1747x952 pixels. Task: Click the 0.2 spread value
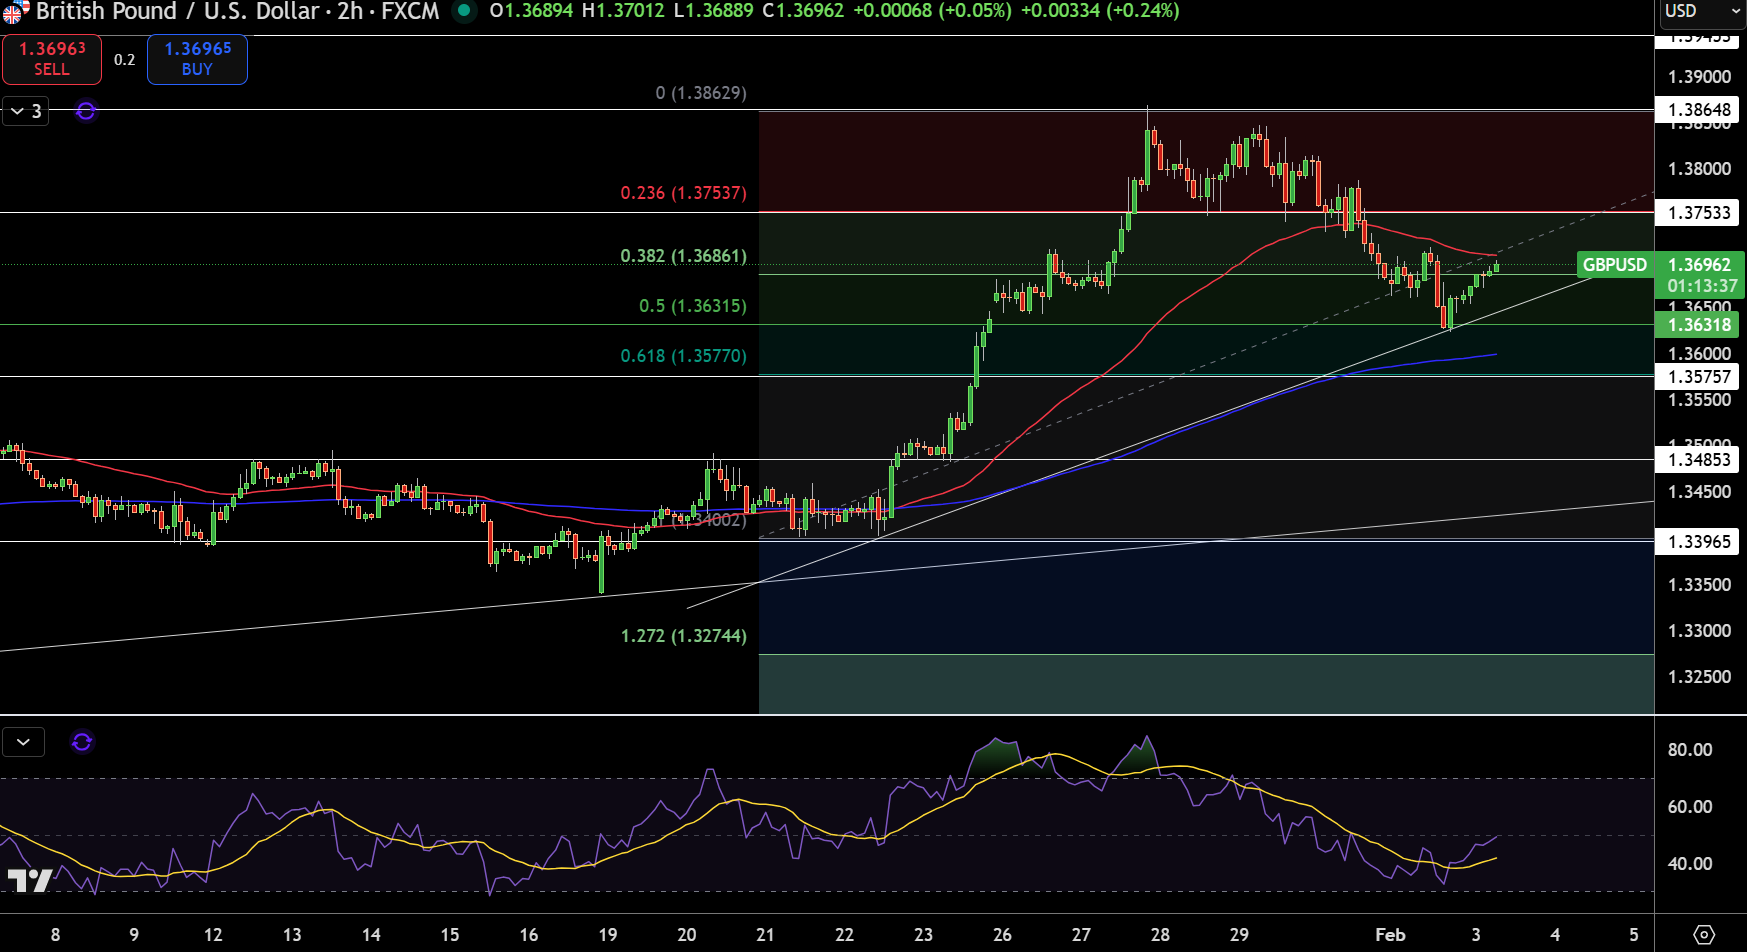point(124,60)
